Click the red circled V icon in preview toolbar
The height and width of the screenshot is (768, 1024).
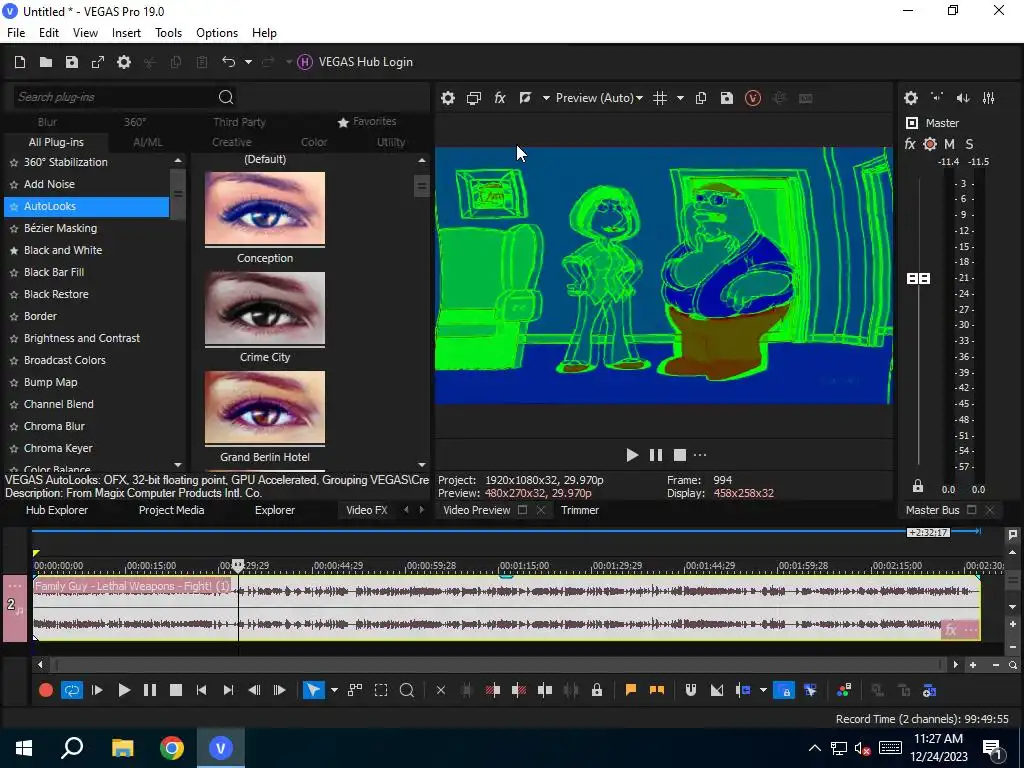click(x=753, y=98)
